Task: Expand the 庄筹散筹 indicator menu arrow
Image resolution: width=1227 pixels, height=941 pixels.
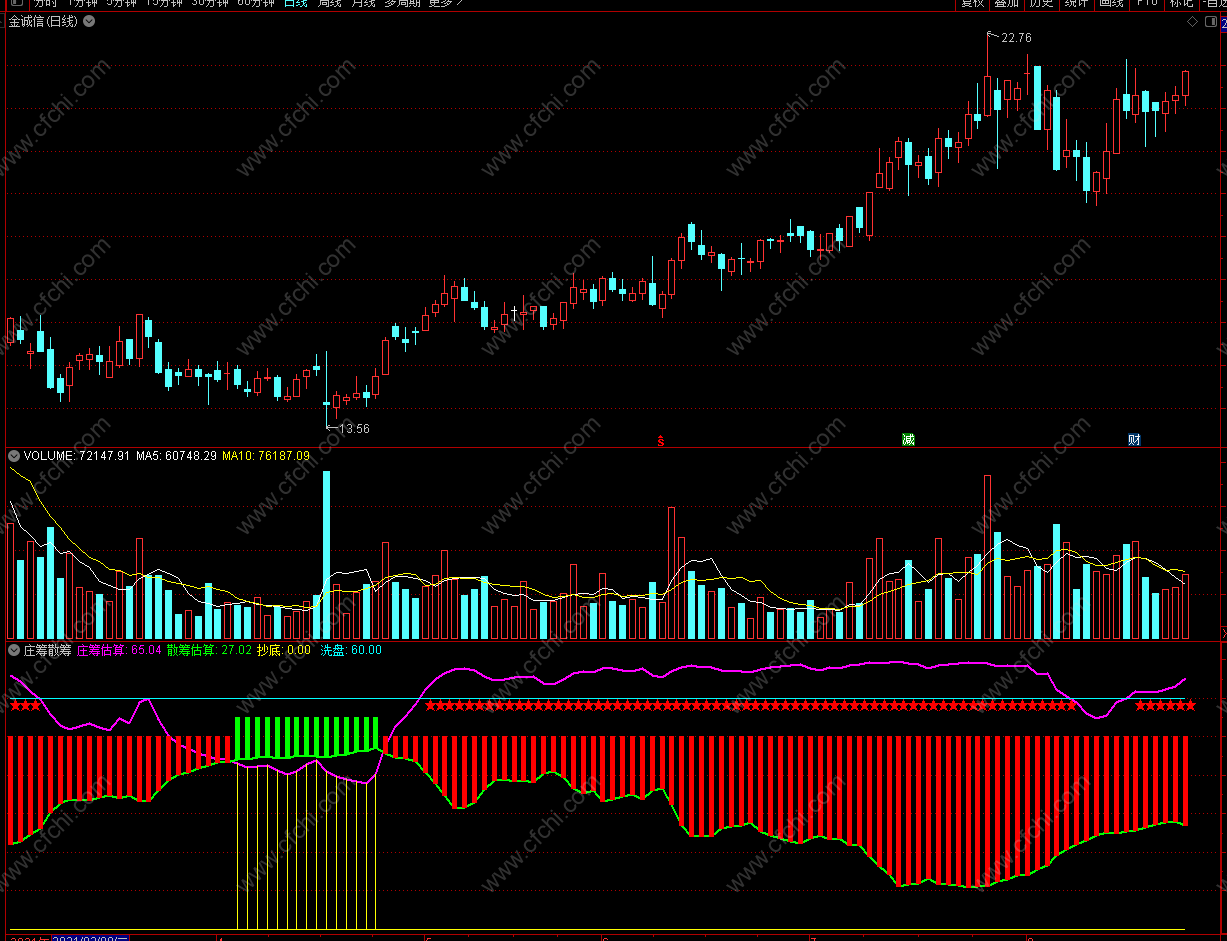Action: 14,650
